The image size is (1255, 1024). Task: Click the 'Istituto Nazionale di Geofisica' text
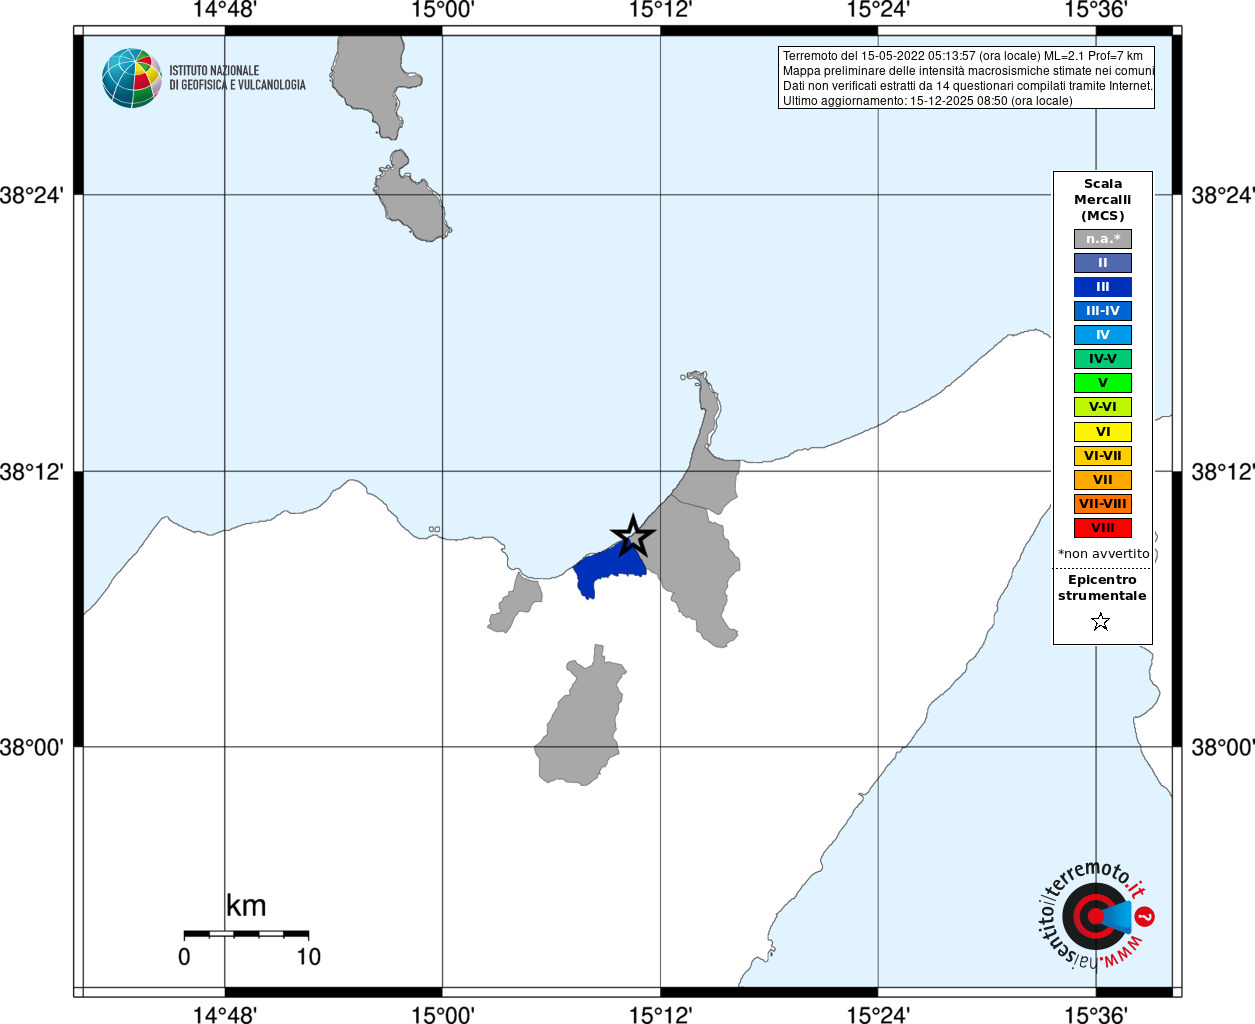pos(237,78)
